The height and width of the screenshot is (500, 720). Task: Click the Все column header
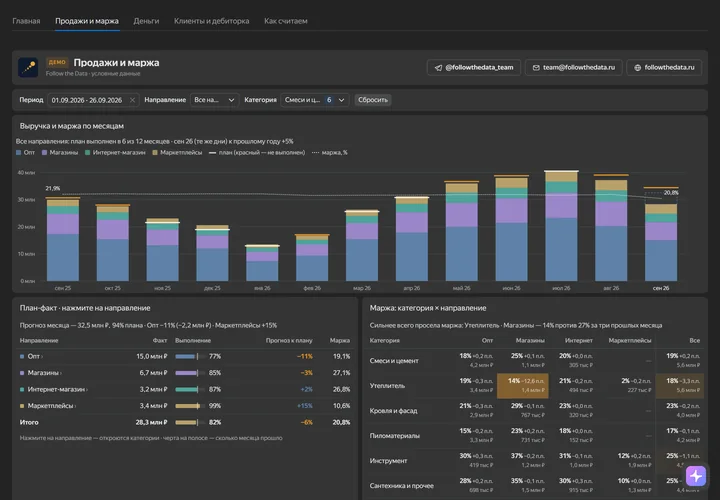pos(695,341)
